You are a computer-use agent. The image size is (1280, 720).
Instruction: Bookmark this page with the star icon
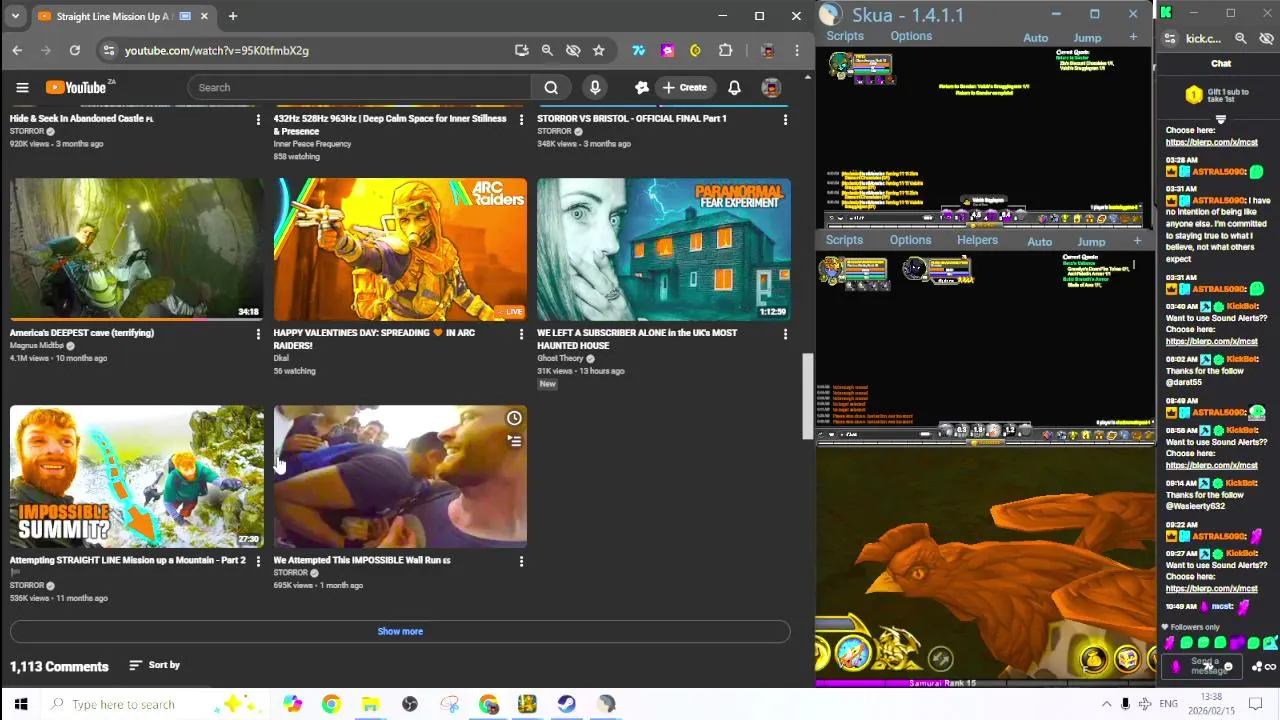tap(598, 50)
